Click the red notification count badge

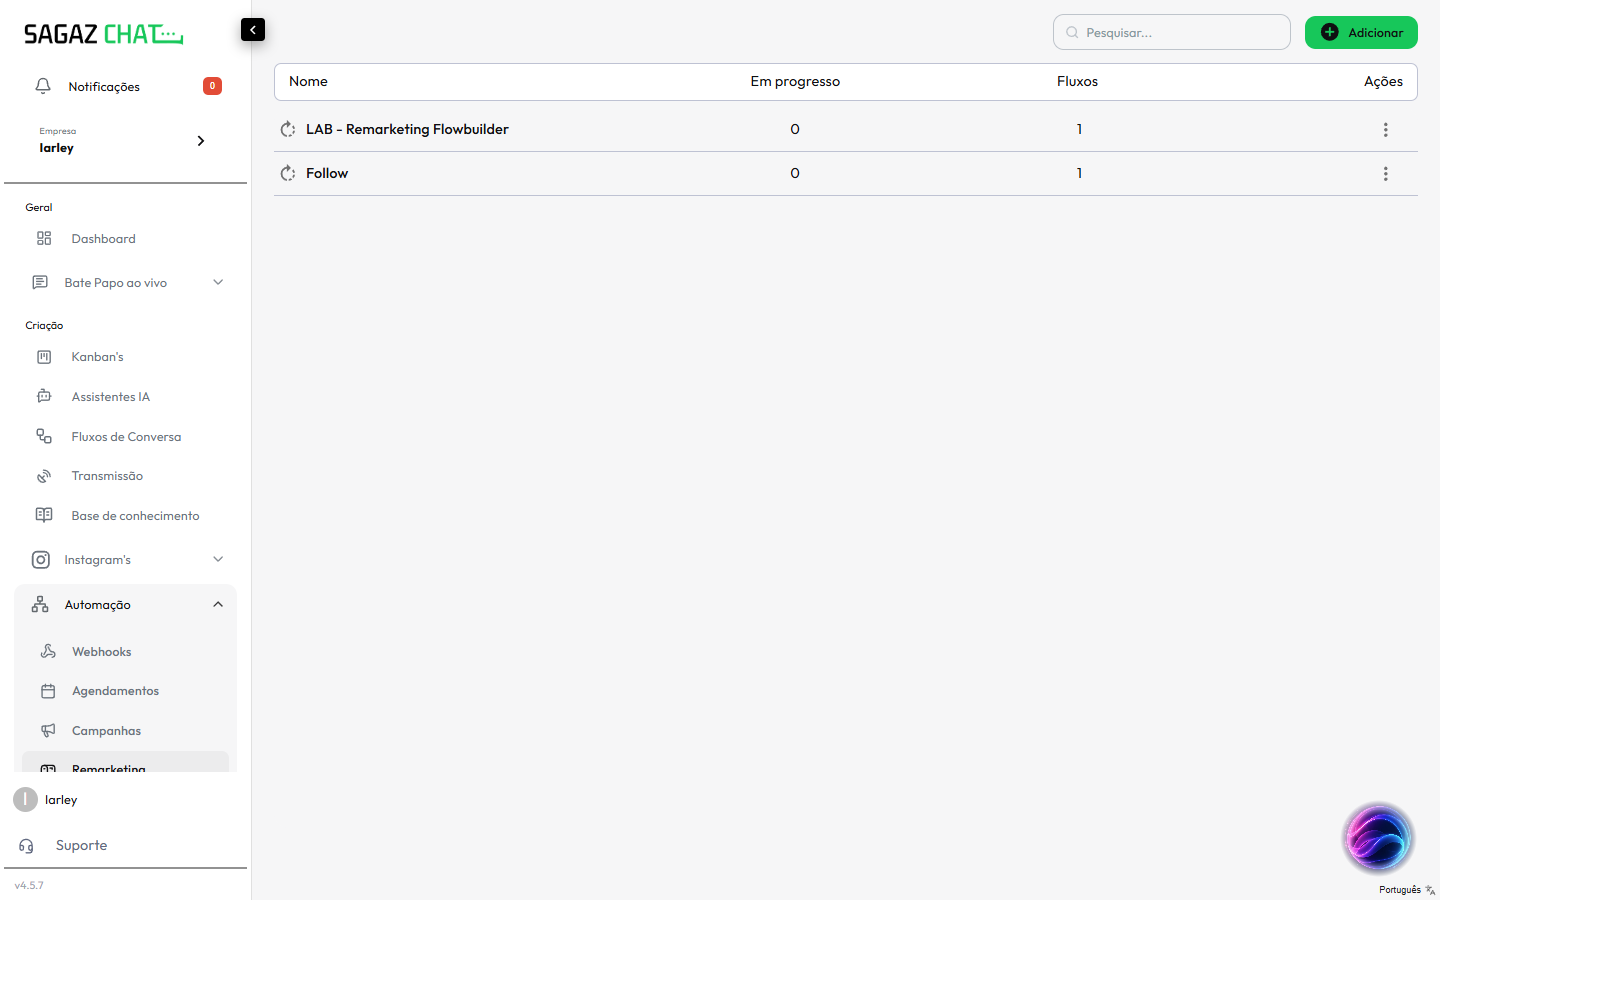tap(212, 86)
